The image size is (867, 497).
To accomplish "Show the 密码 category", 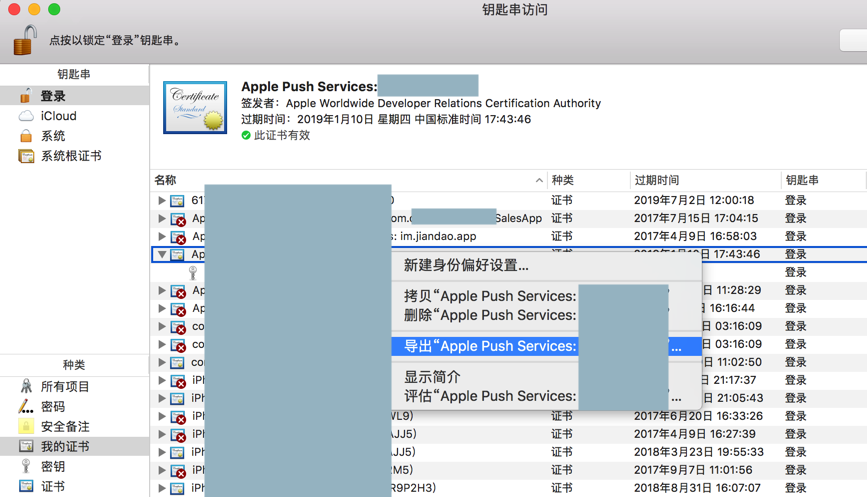I will click(x=74, y=406).
